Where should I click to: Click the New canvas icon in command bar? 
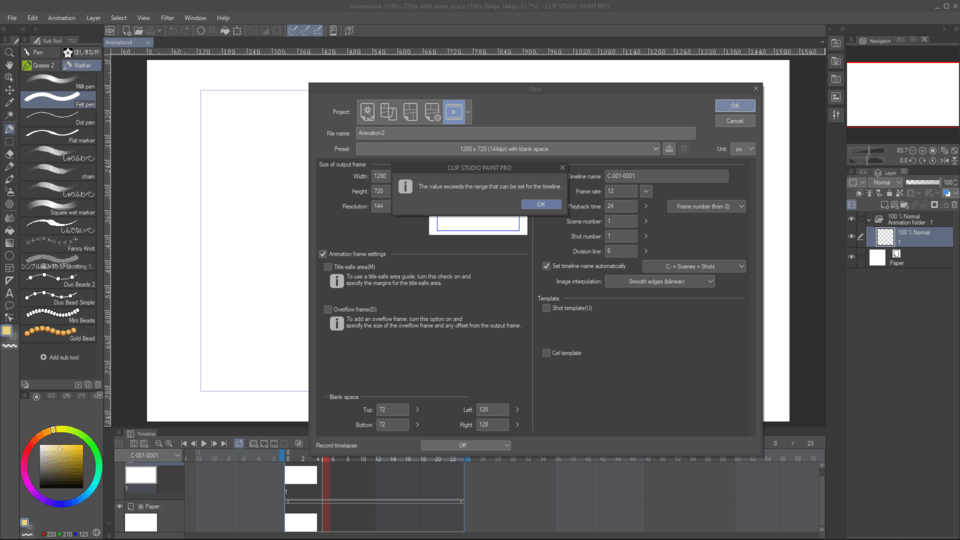point(126,31)
